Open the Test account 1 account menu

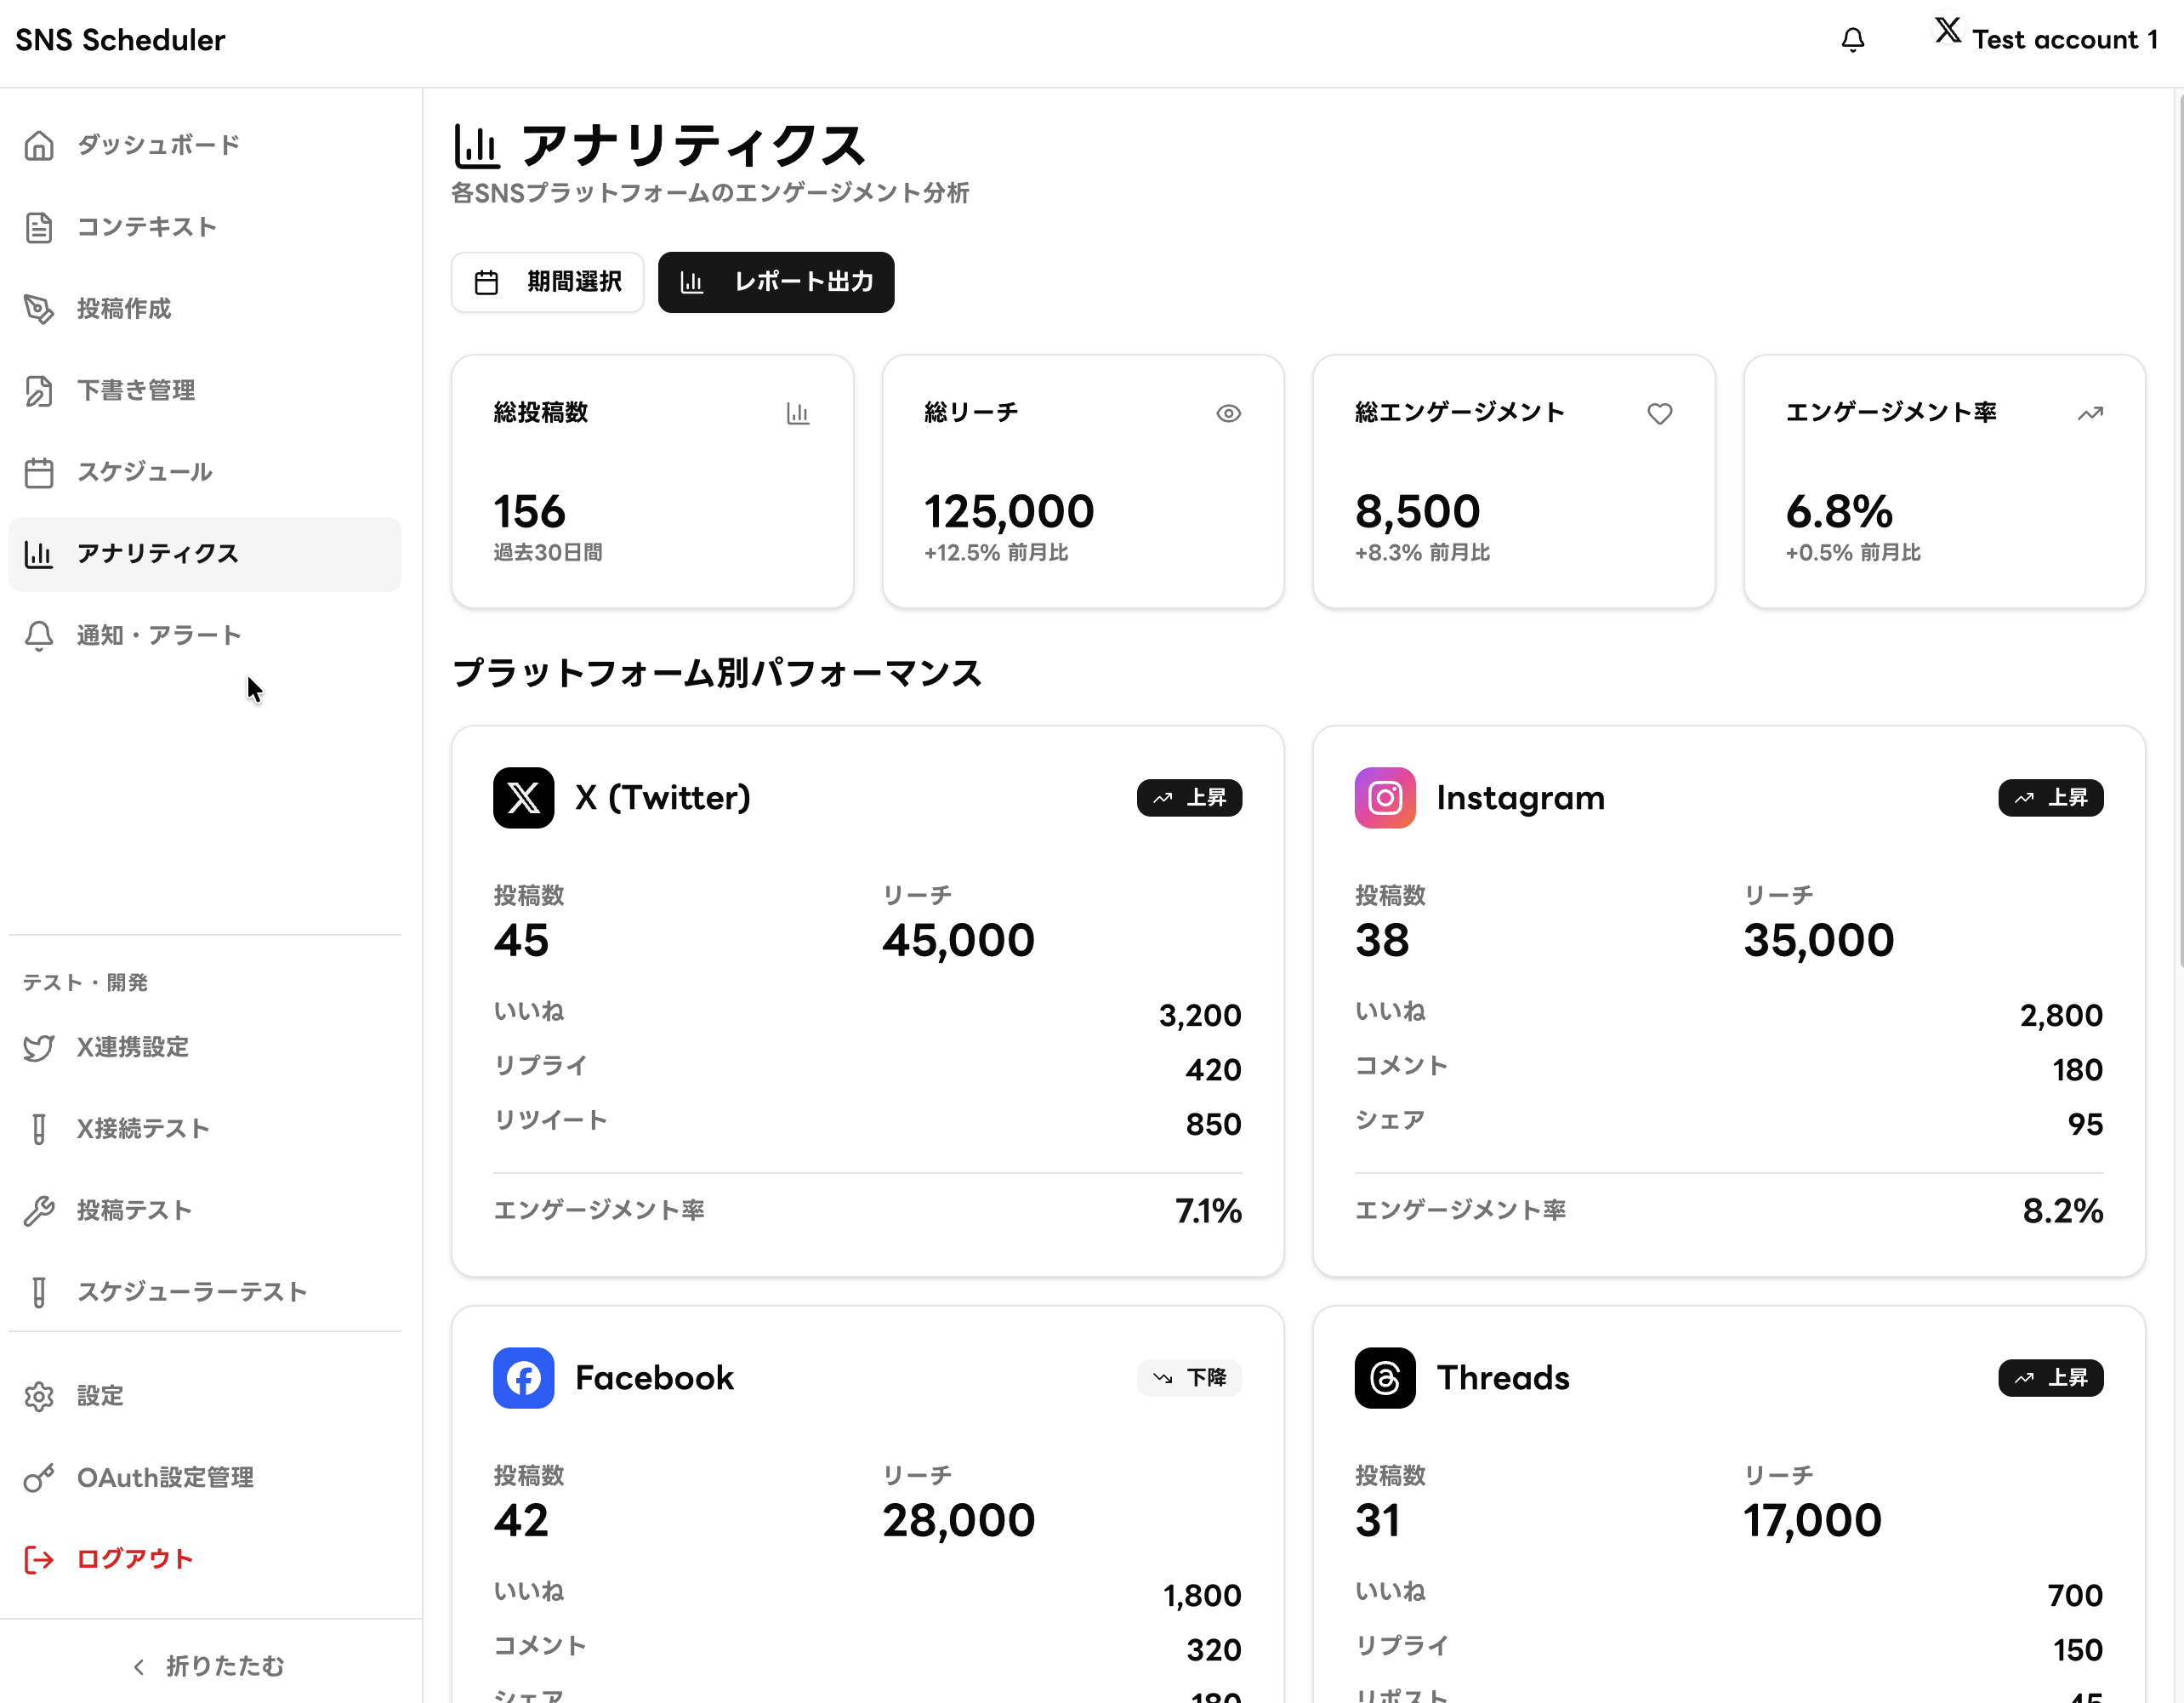pos(2063,40)
